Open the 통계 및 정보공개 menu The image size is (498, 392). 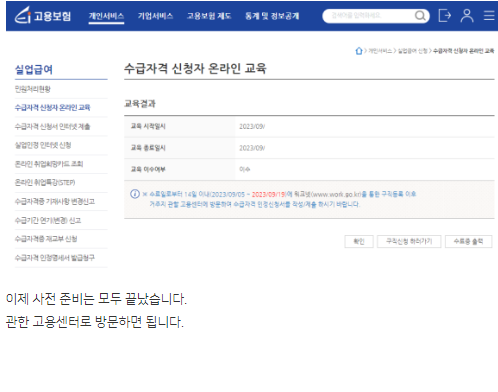pos(272,16)
